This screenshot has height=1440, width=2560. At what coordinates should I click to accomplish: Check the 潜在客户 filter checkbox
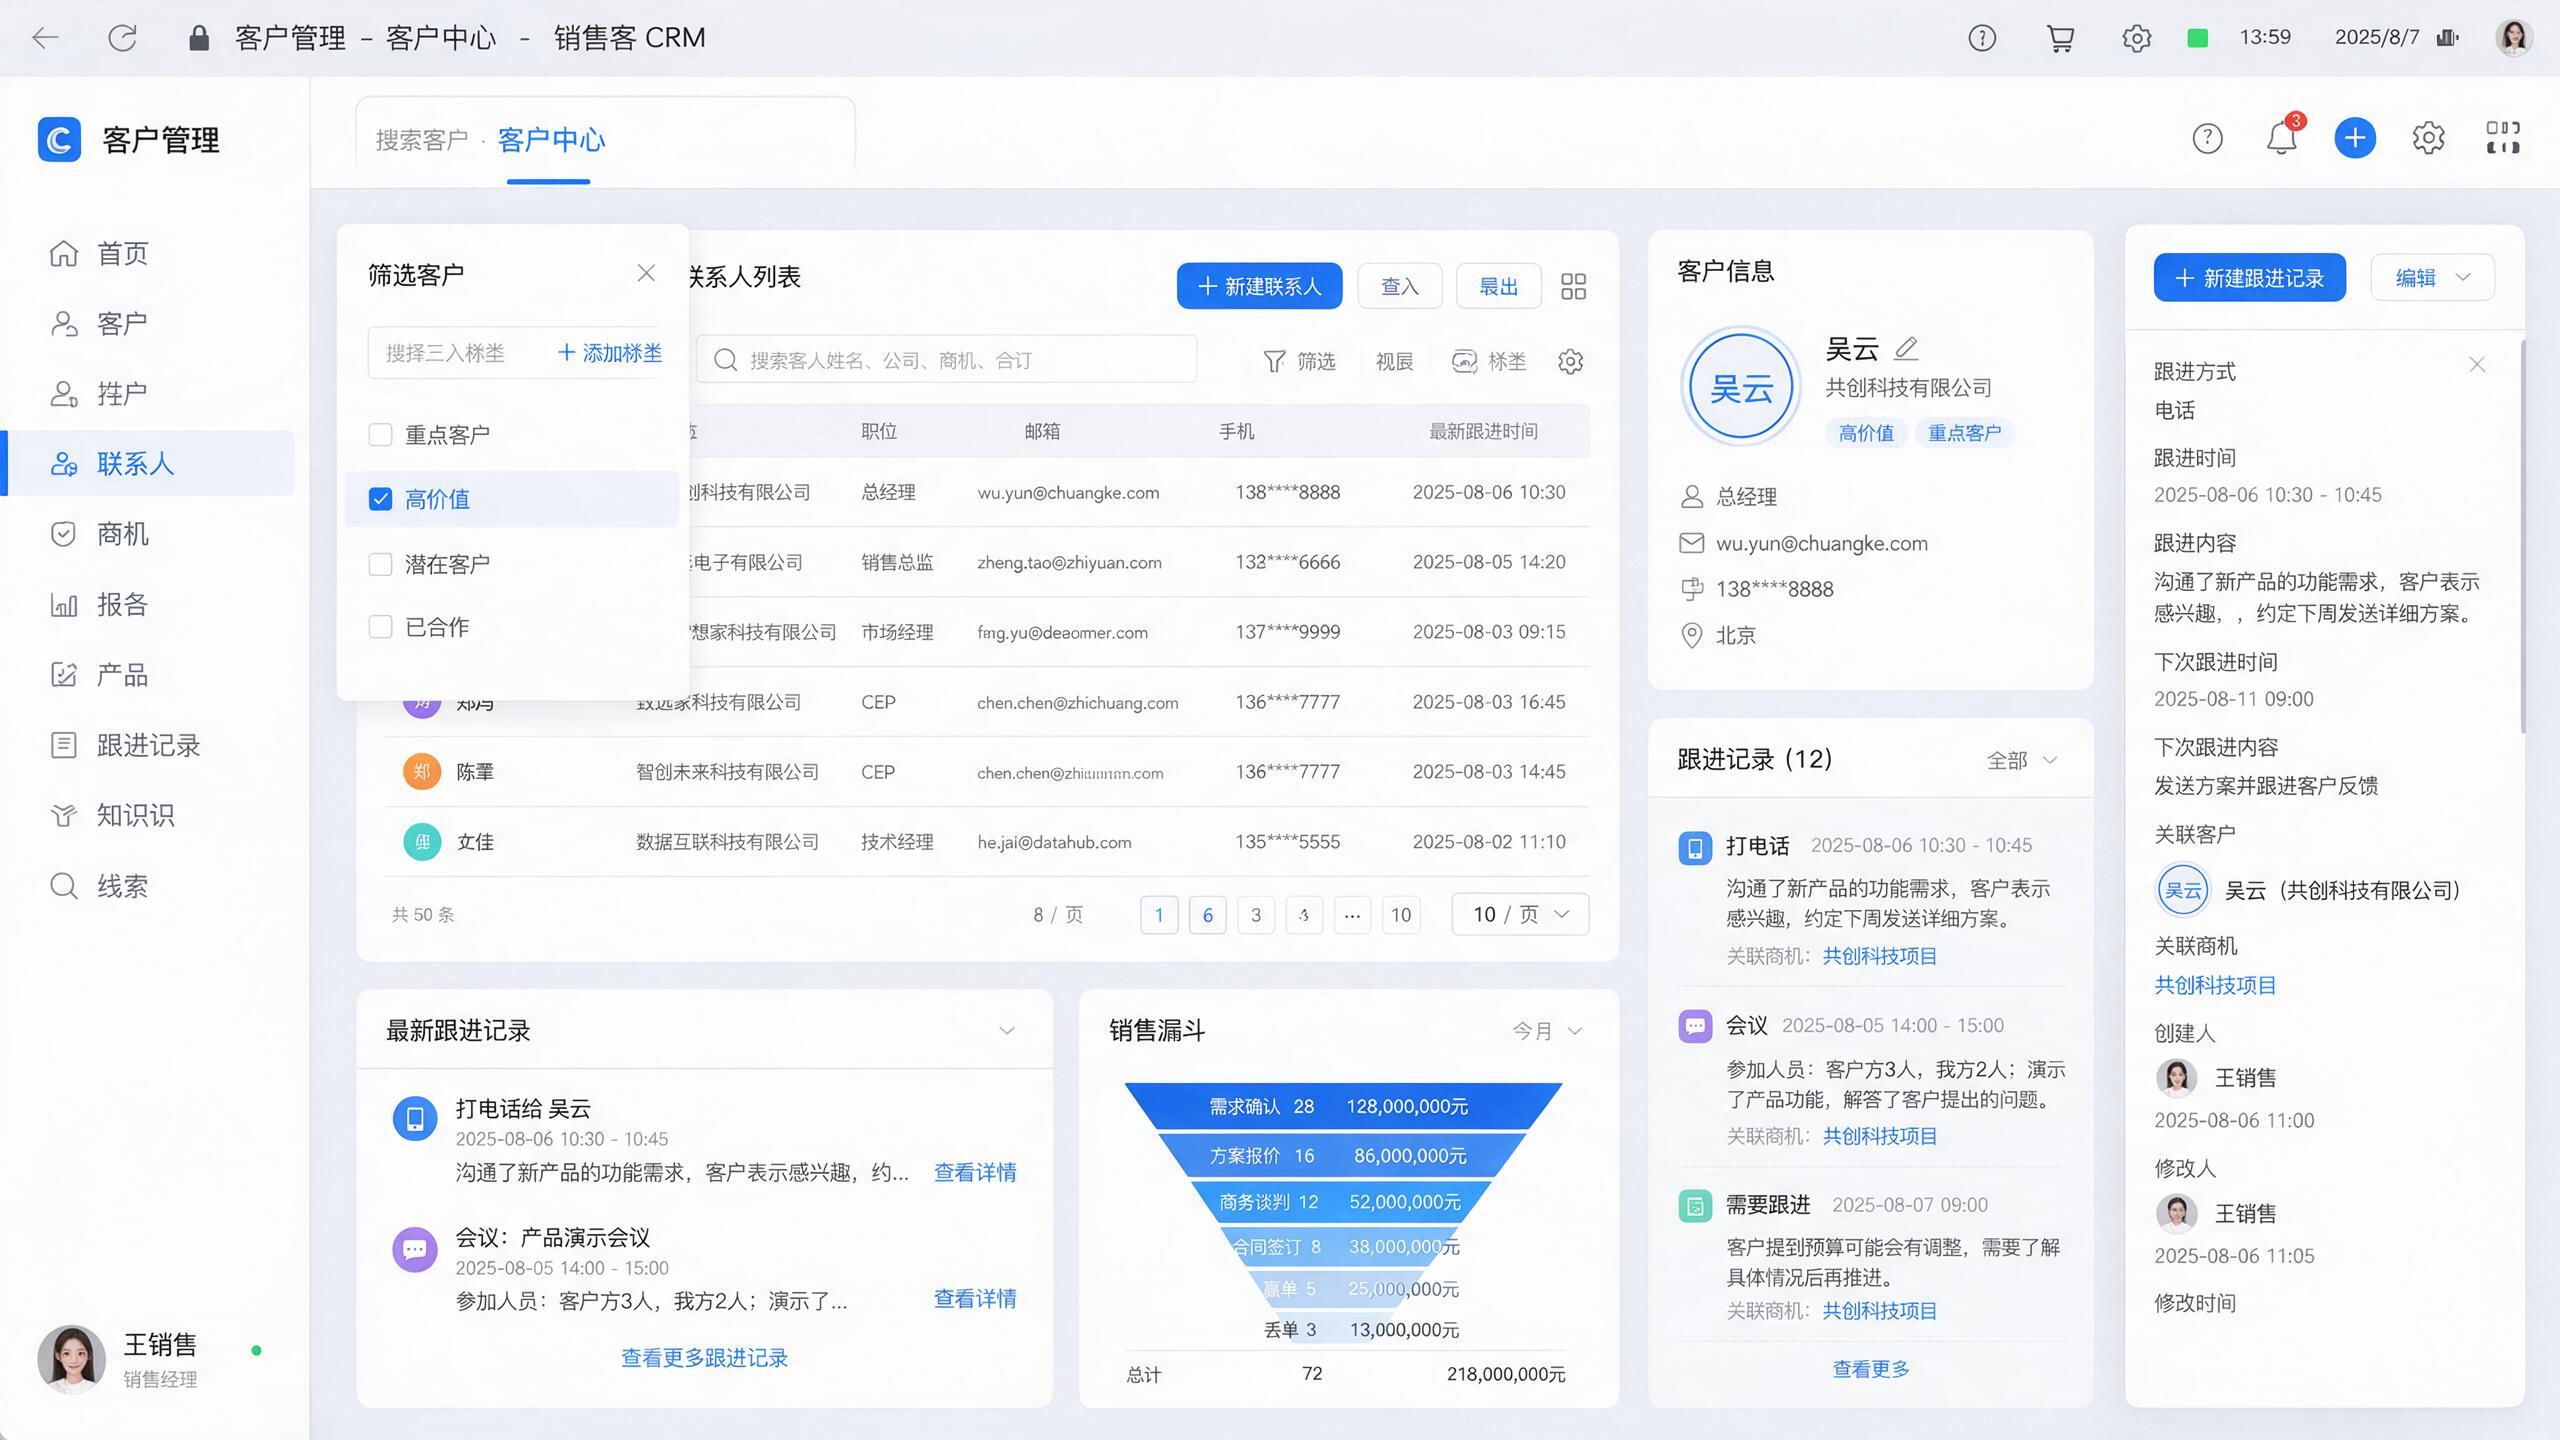(x=380, y=564)
